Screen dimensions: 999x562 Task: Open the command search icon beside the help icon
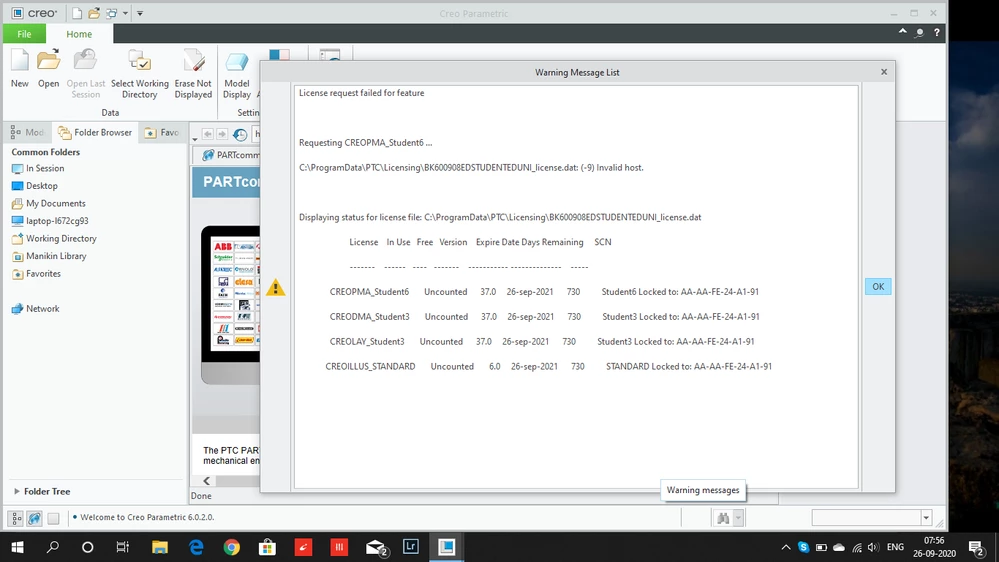point(919,32)
